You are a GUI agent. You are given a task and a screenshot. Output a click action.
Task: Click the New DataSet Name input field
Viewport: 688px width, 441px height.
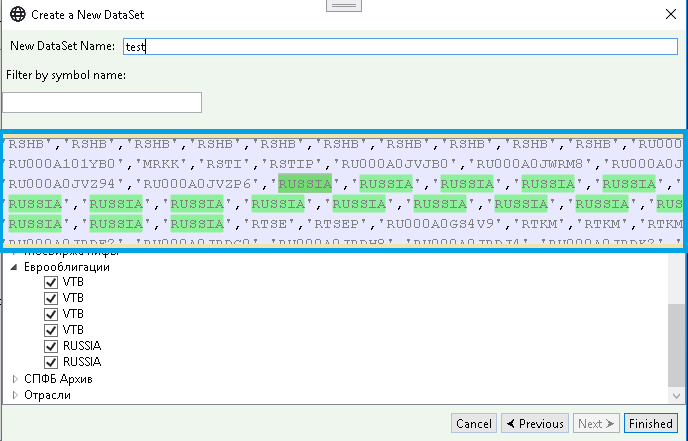point(400,47)
